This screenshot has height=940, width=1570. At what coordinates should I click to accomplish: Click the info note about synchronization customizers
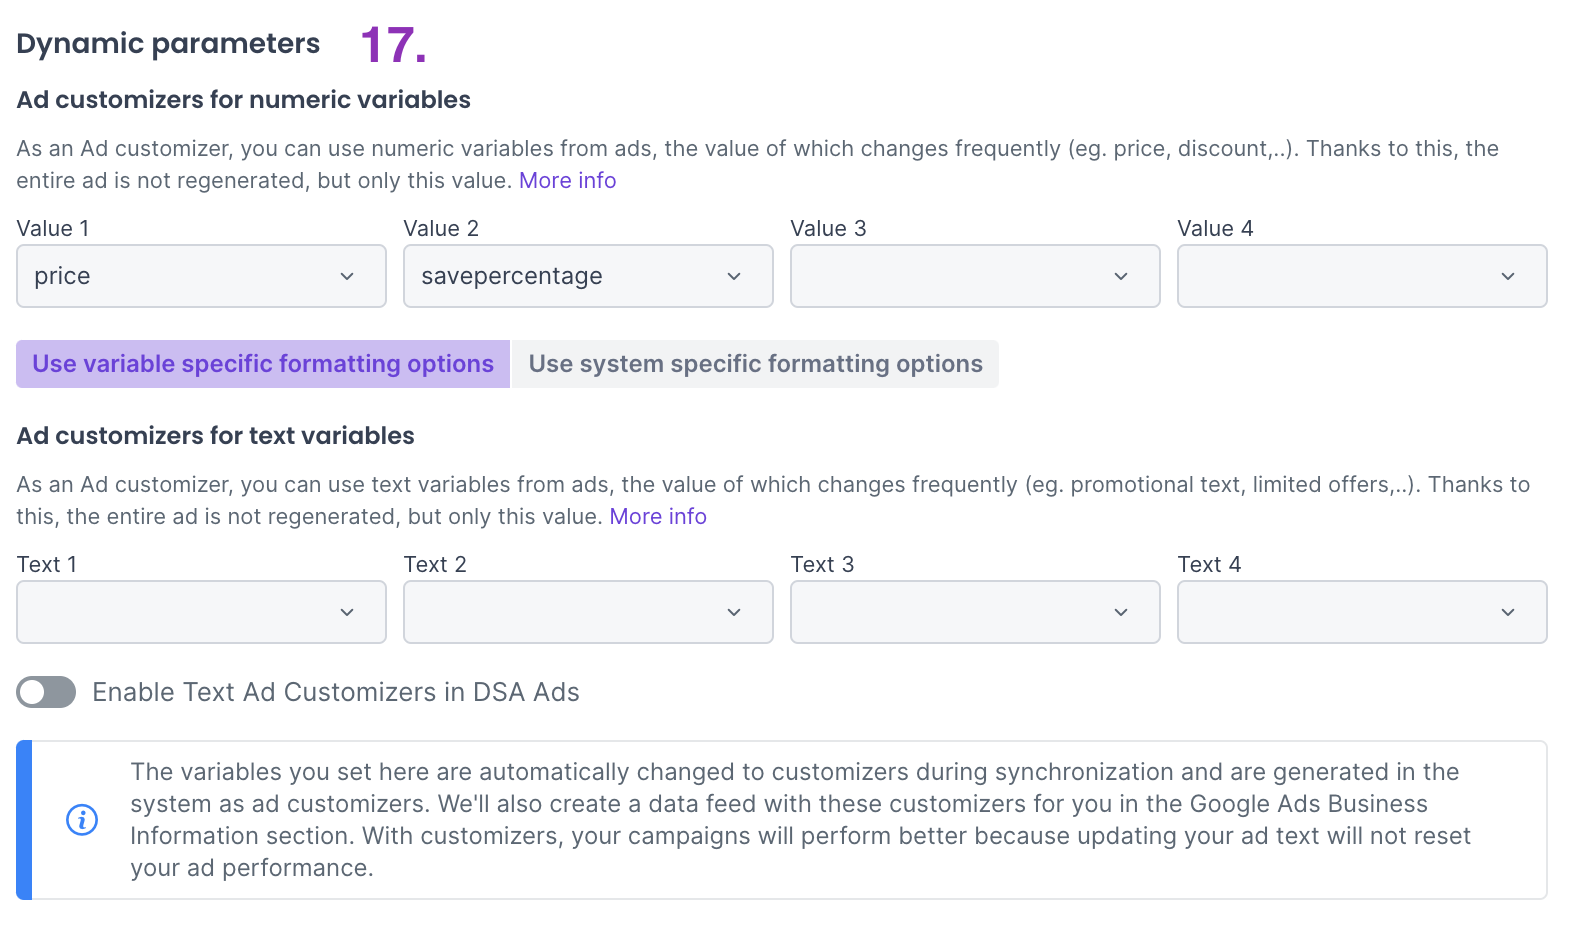coord(800,820)
